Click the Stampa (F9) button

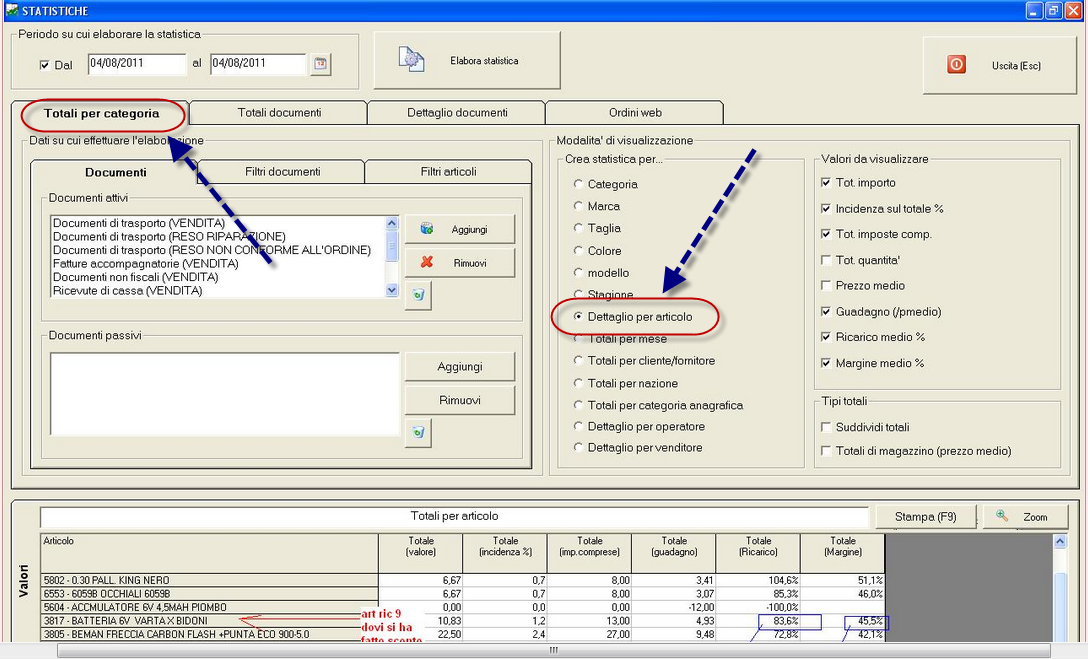click(x=925, y=517)
